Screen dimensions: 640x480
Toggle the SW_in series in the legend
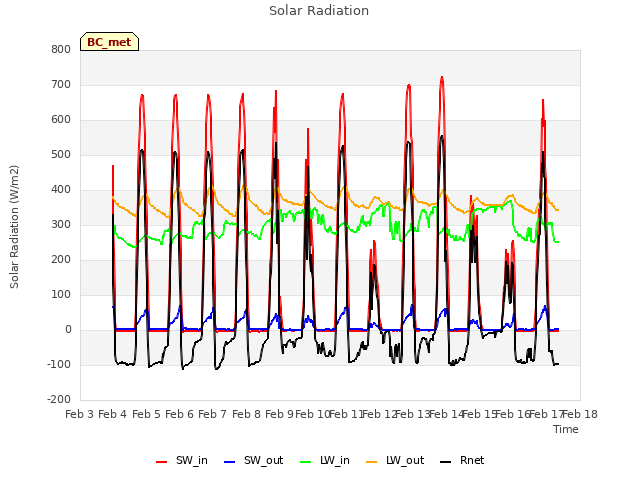click(x=182, y=460)
